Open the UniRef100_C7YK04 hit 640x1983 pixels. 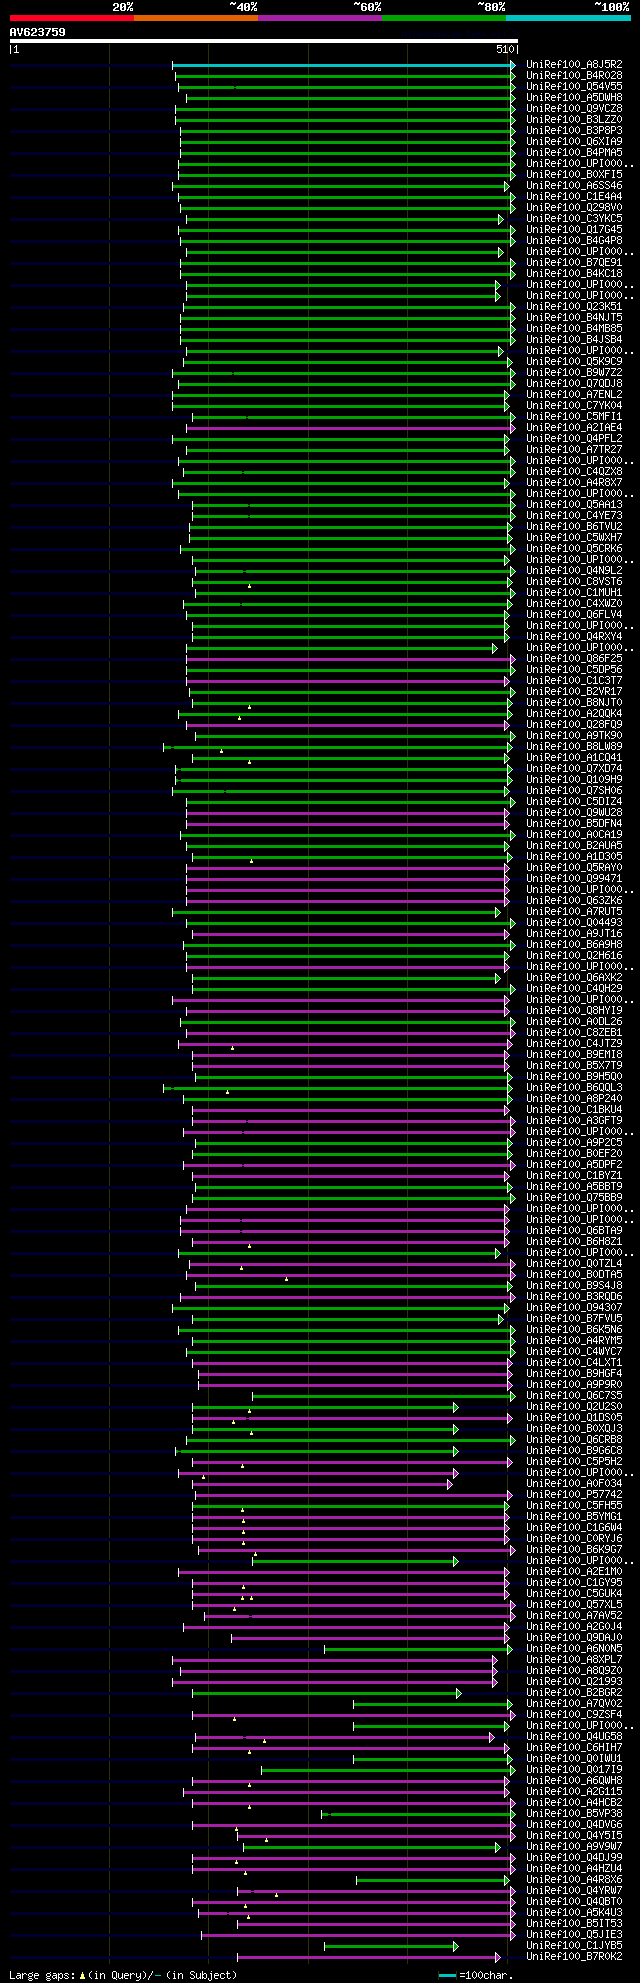pyautogui.click(x=575, y=405)
